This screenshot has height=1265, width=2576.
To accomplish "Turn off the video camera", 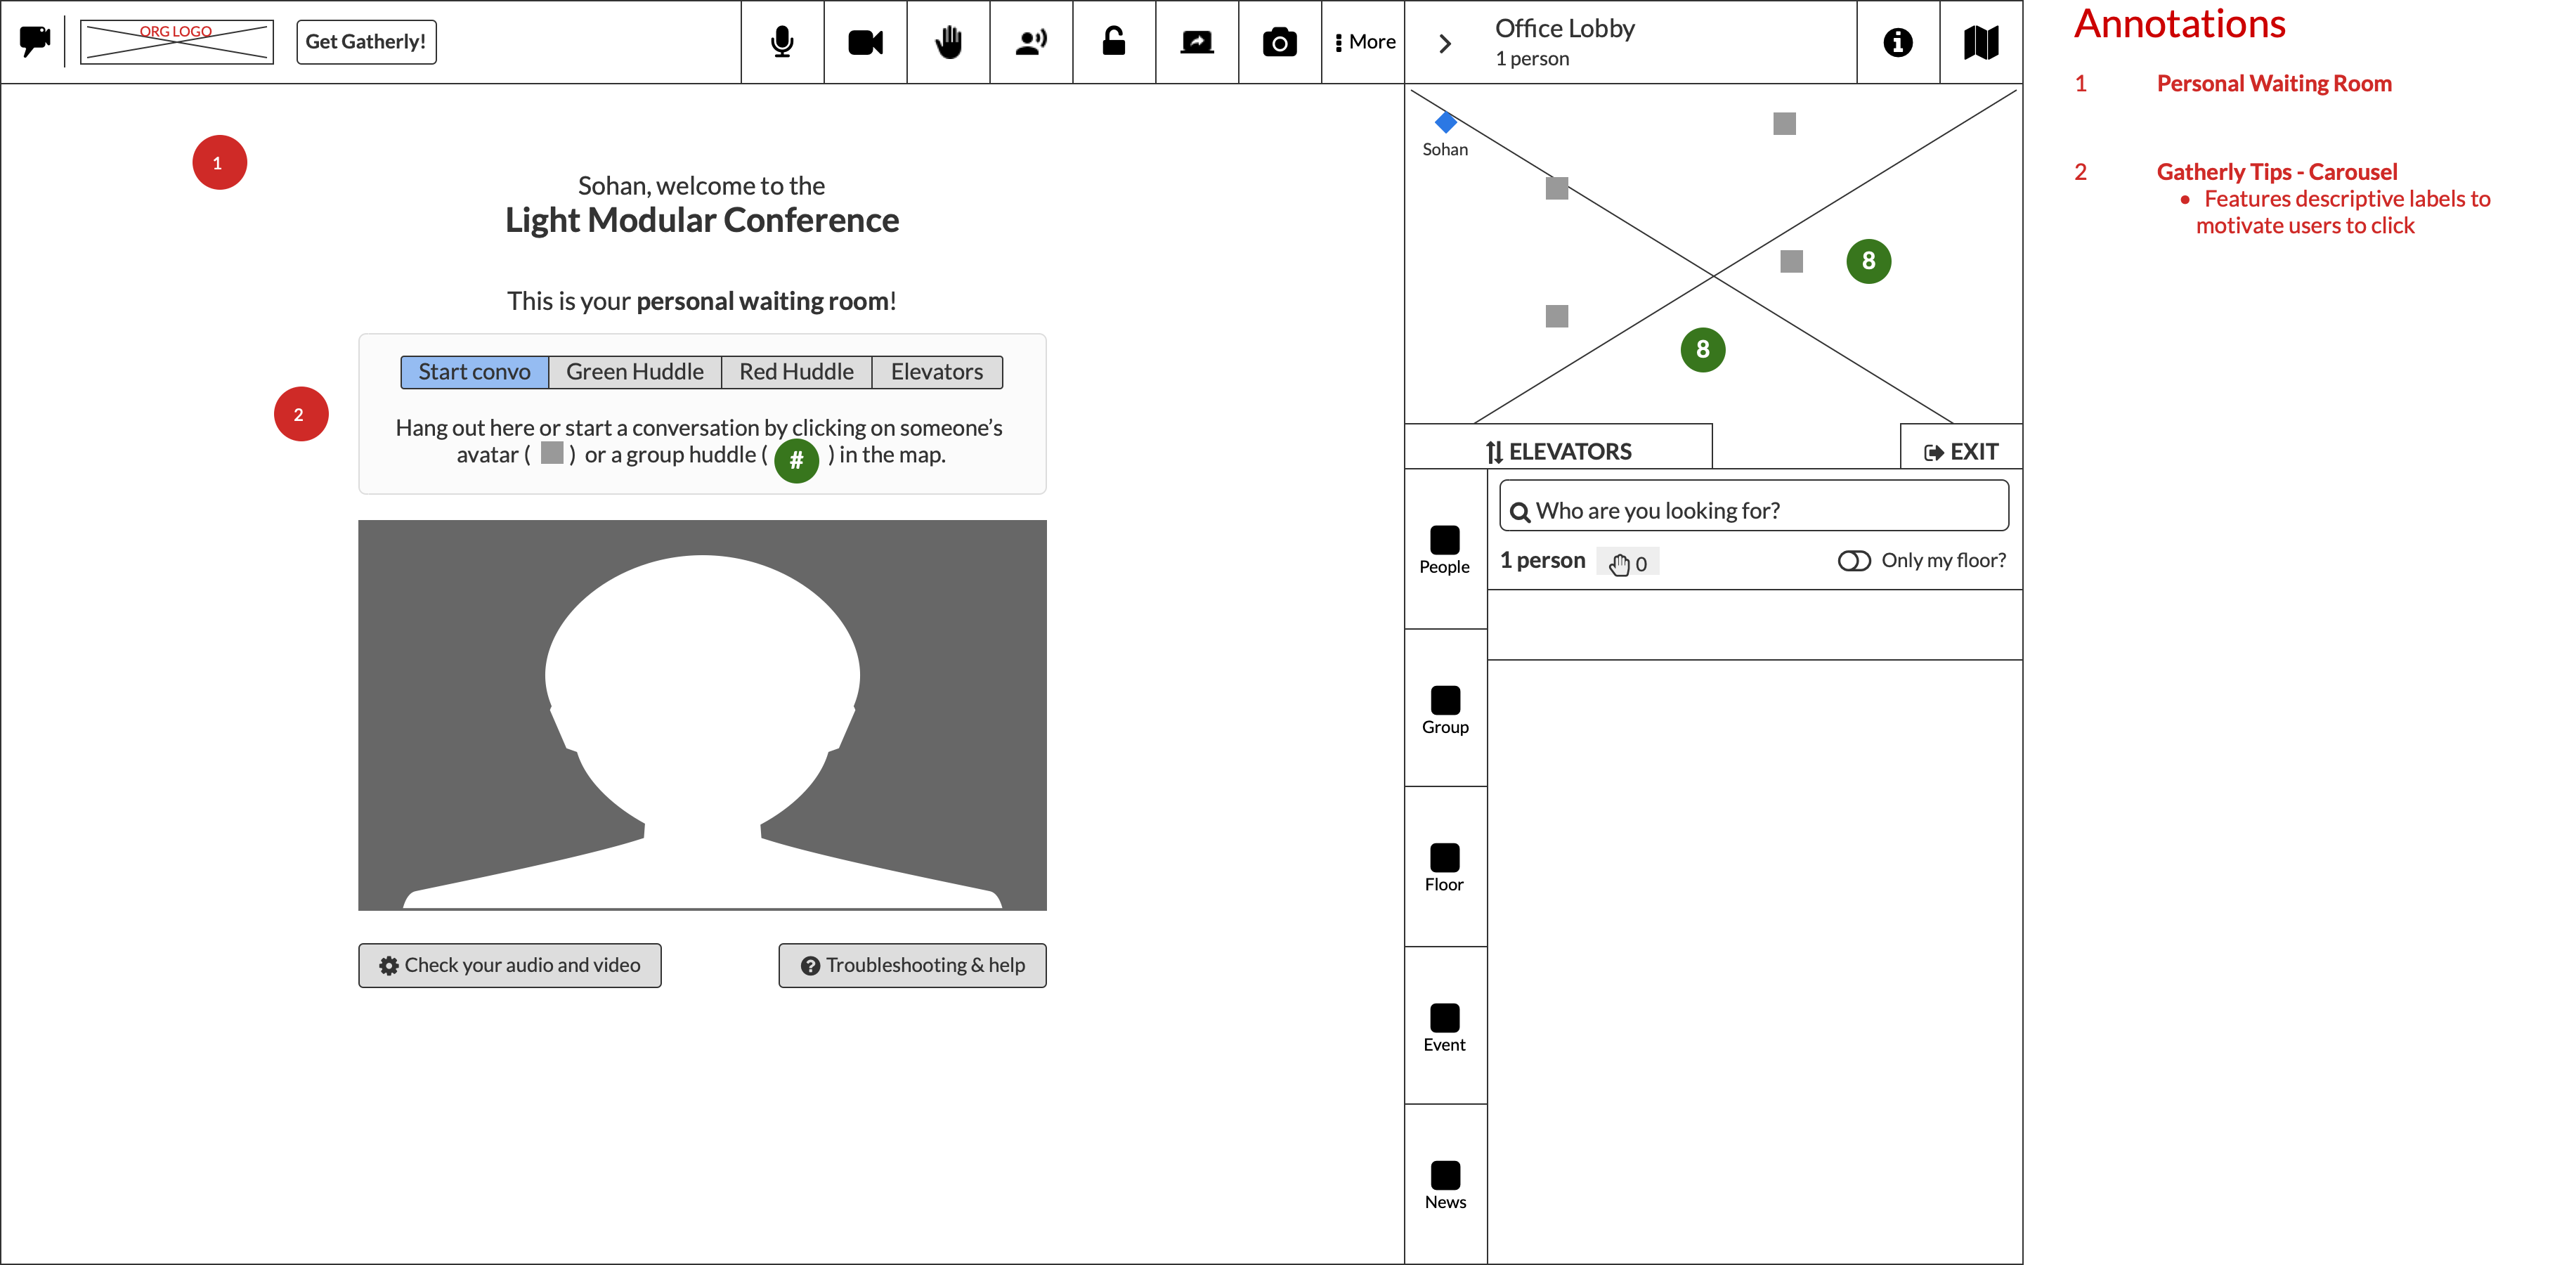I will [866, 42].
